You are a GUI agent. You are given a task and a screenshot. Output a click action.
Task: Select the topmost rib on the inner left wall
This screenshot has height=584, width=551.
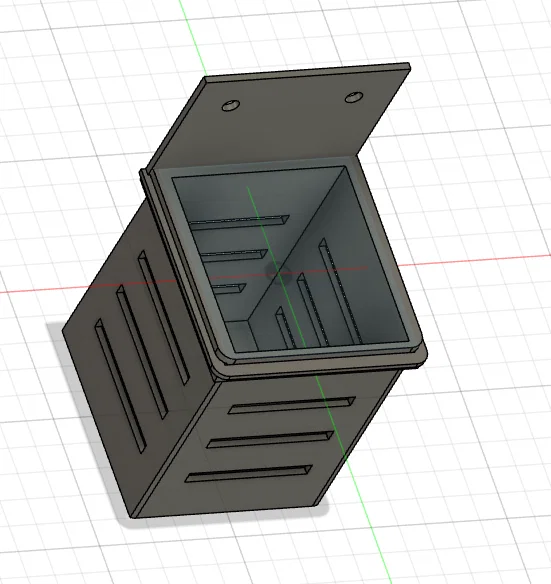click(239, 222)
